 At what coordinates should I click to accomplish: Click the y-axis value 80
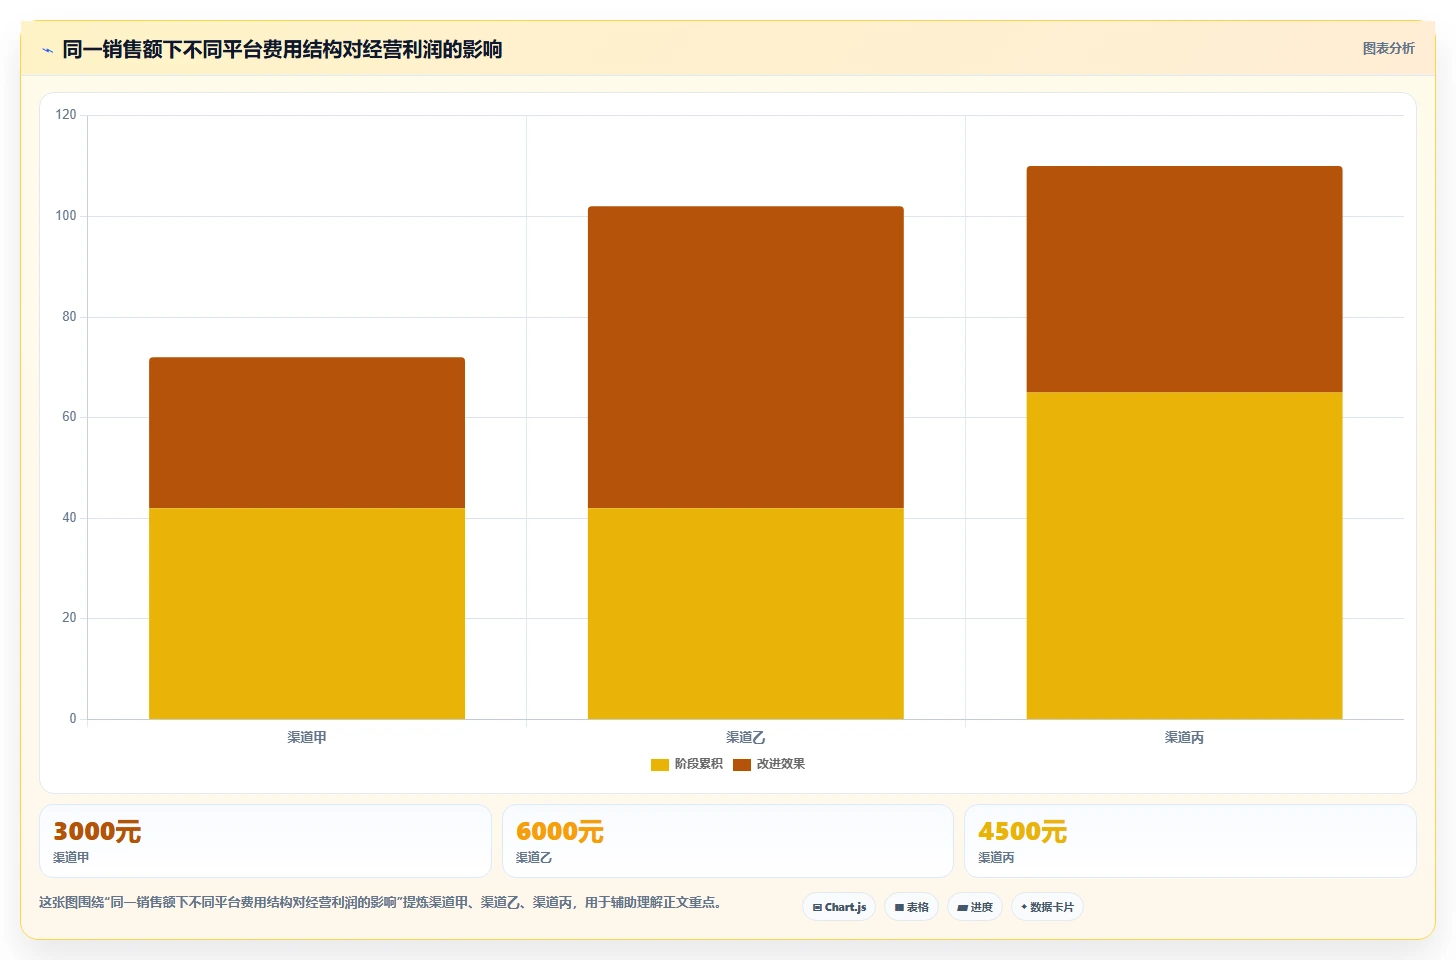click(x=69, y=317)
